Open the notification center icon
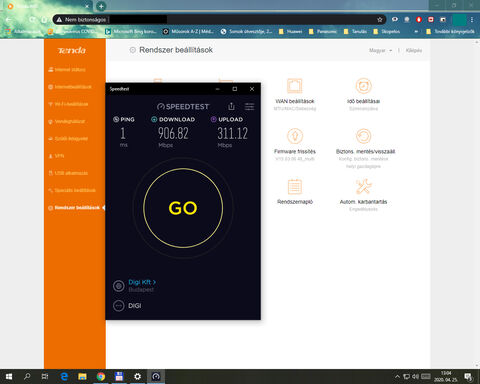Screen dimensions: 480x384 [x=469, y=377]
